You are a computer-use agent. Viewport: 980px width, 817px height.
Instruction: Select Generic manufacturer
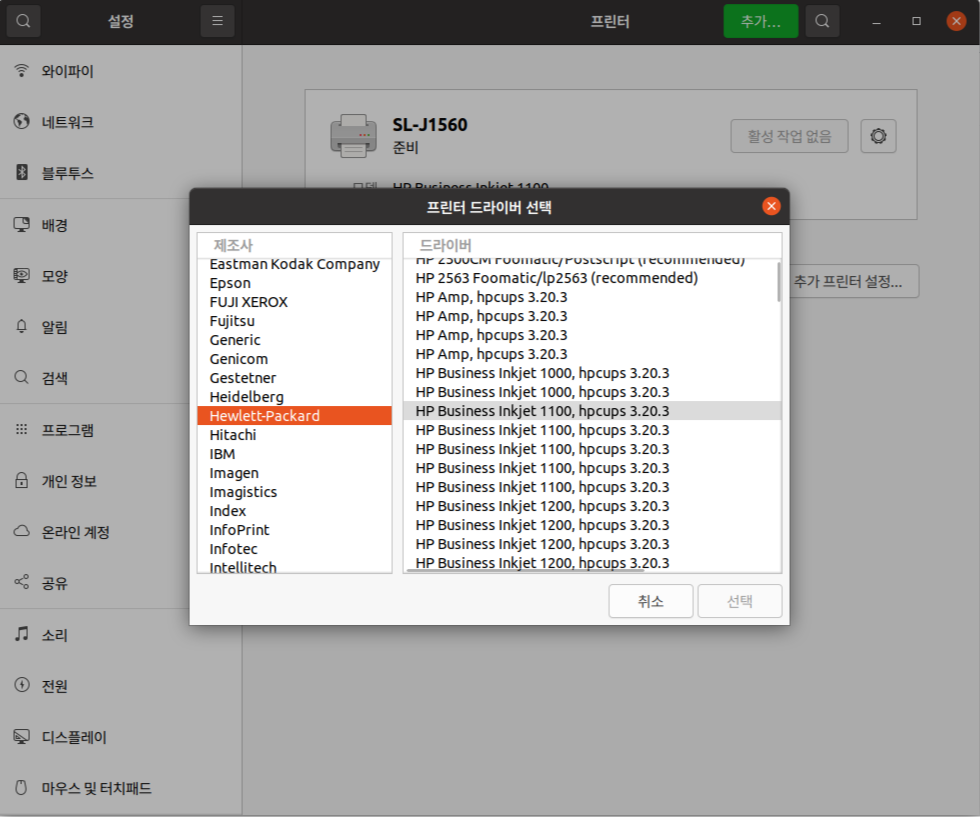click(294, 340)
